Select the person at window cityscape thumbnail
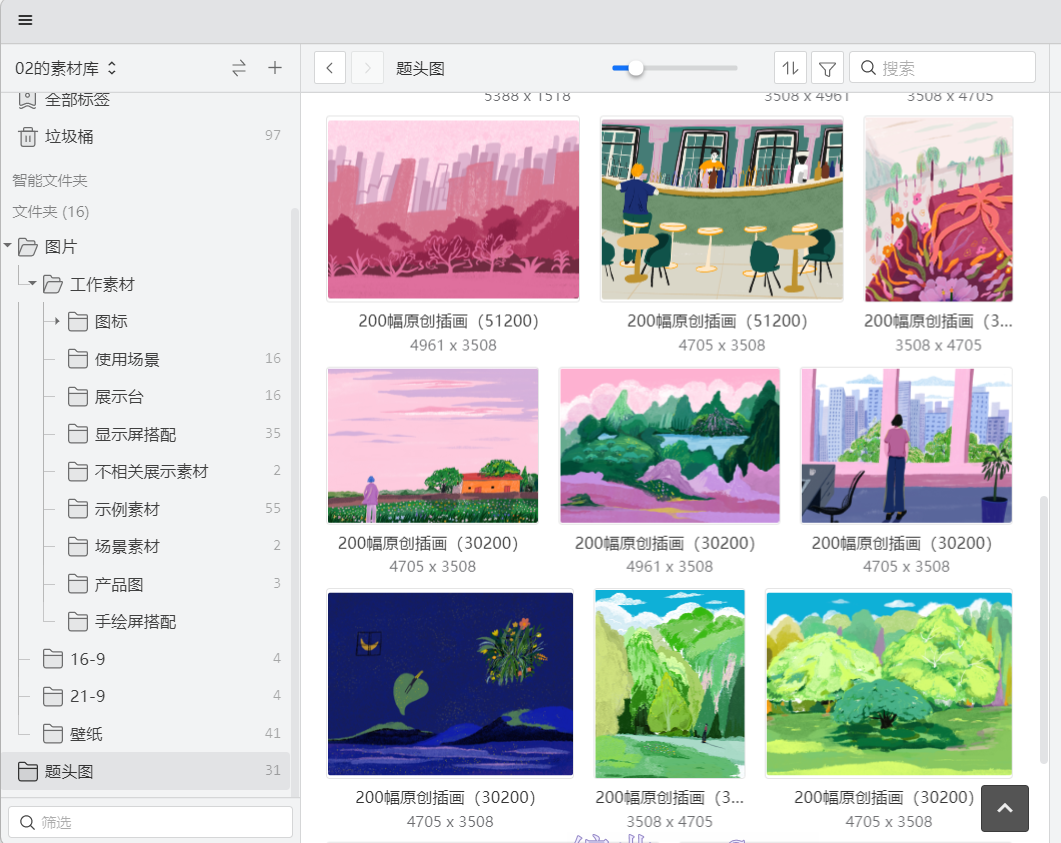1061x843 pixels. pos(907,445)
